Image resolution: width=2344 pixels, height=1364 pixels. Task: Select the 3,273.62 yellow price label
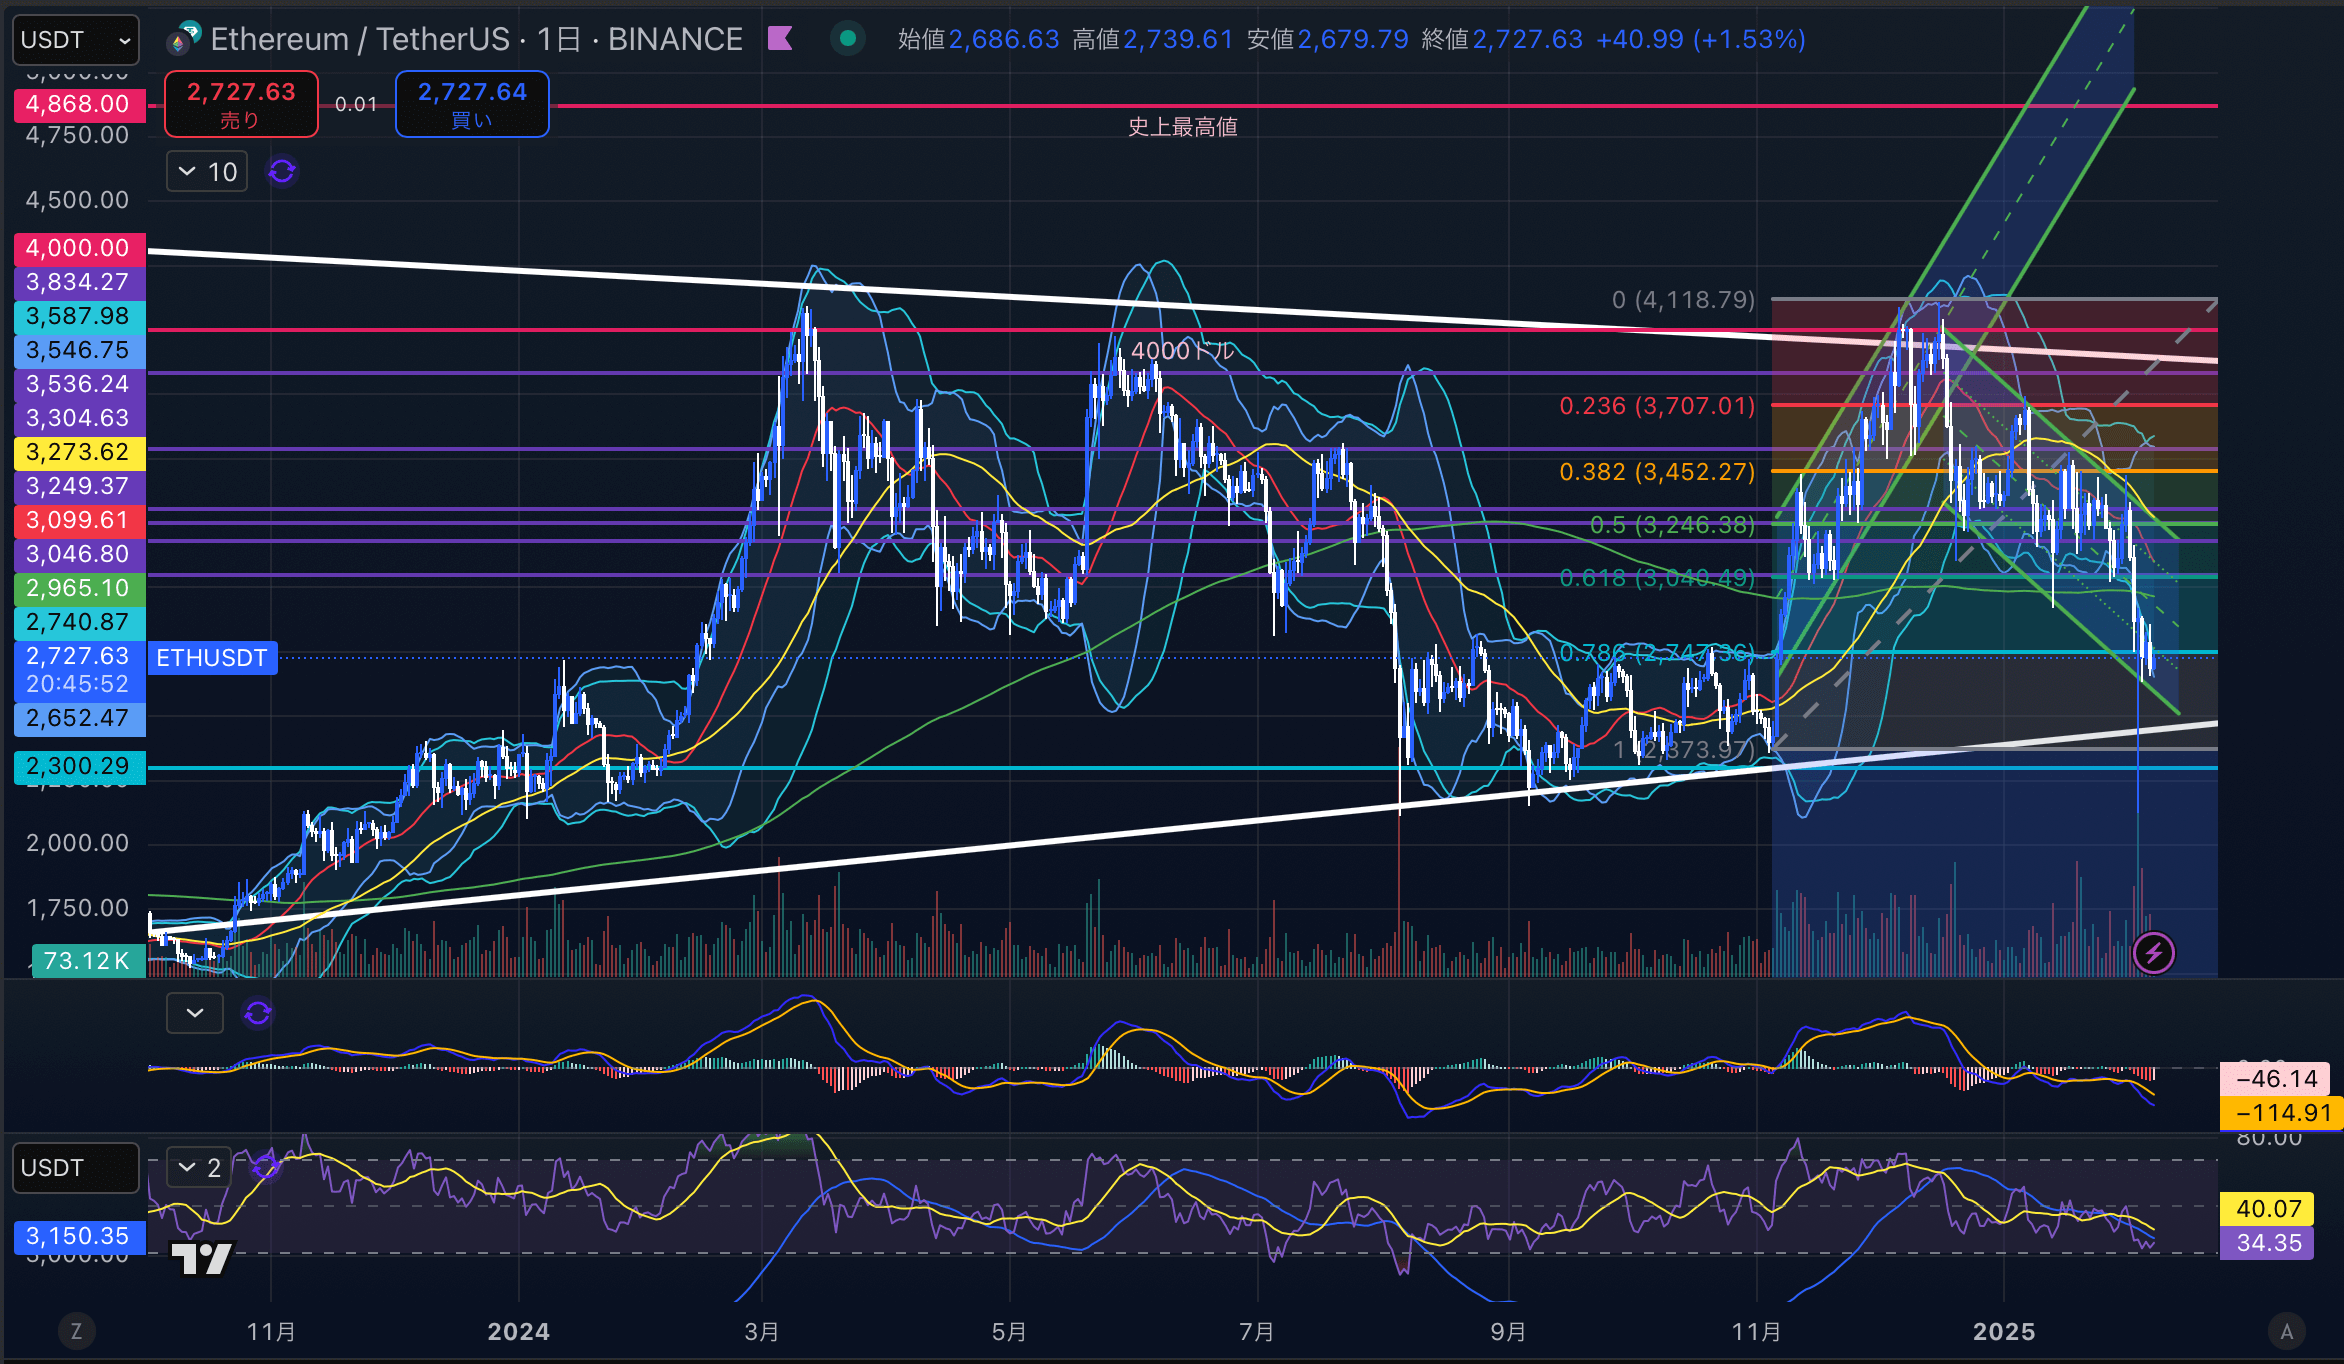click(x=79, y=452)
